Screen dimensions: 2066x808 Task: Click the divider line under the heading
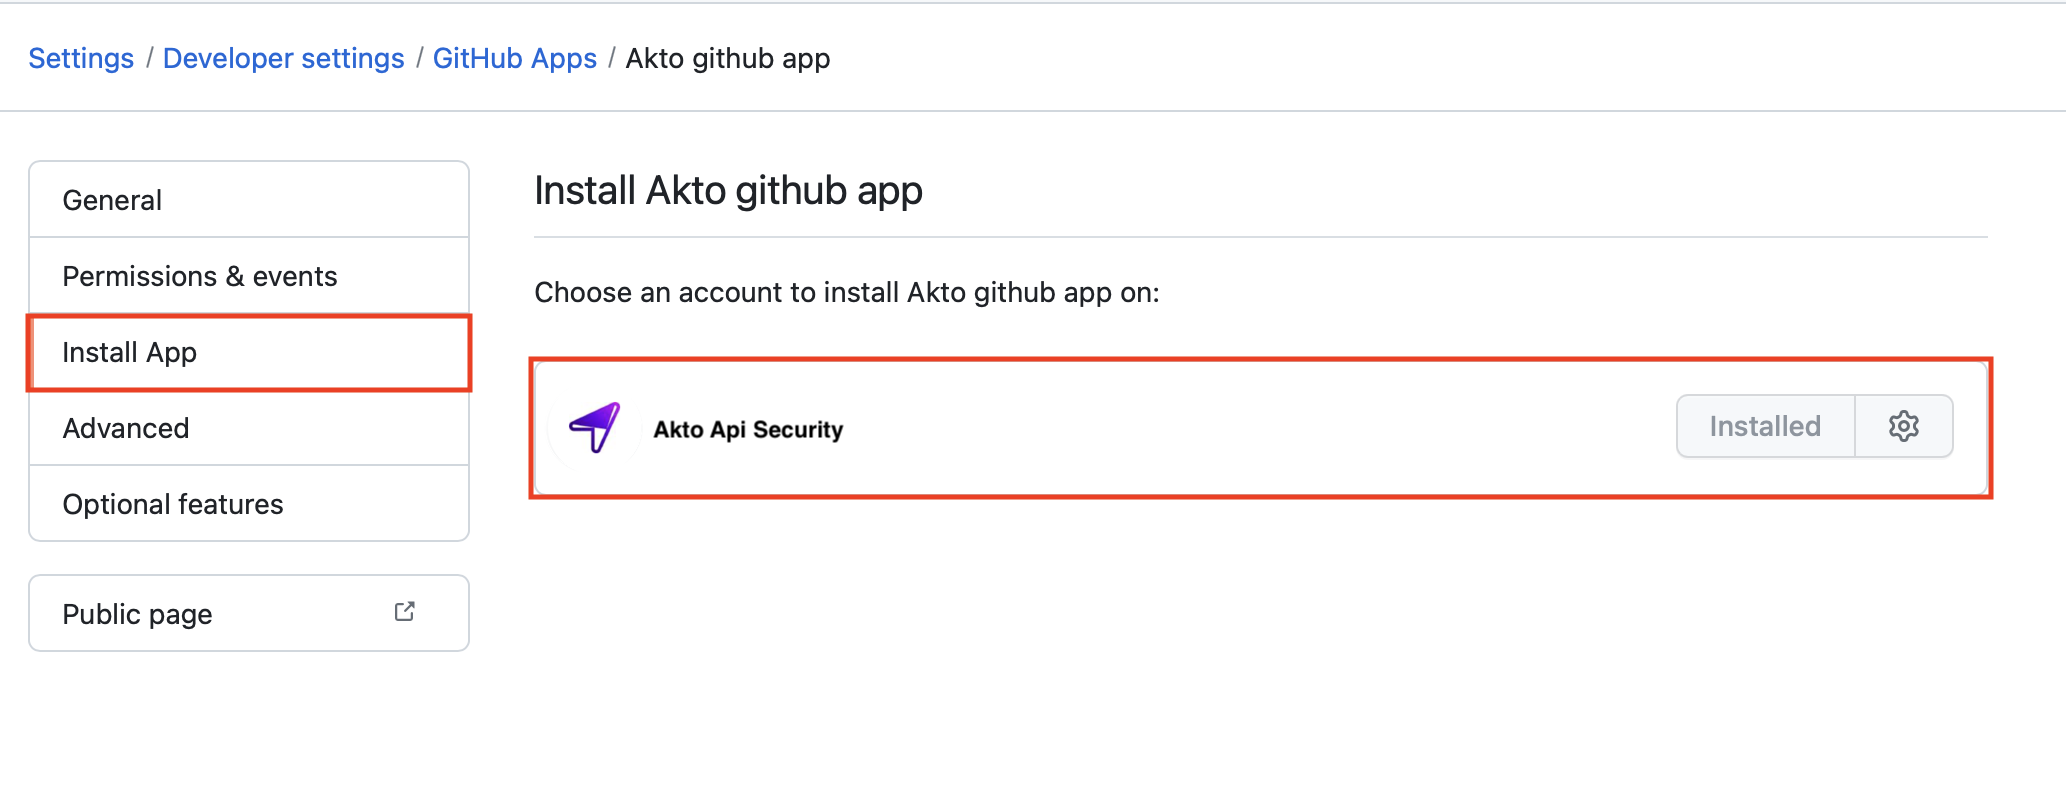point(1260,237)
